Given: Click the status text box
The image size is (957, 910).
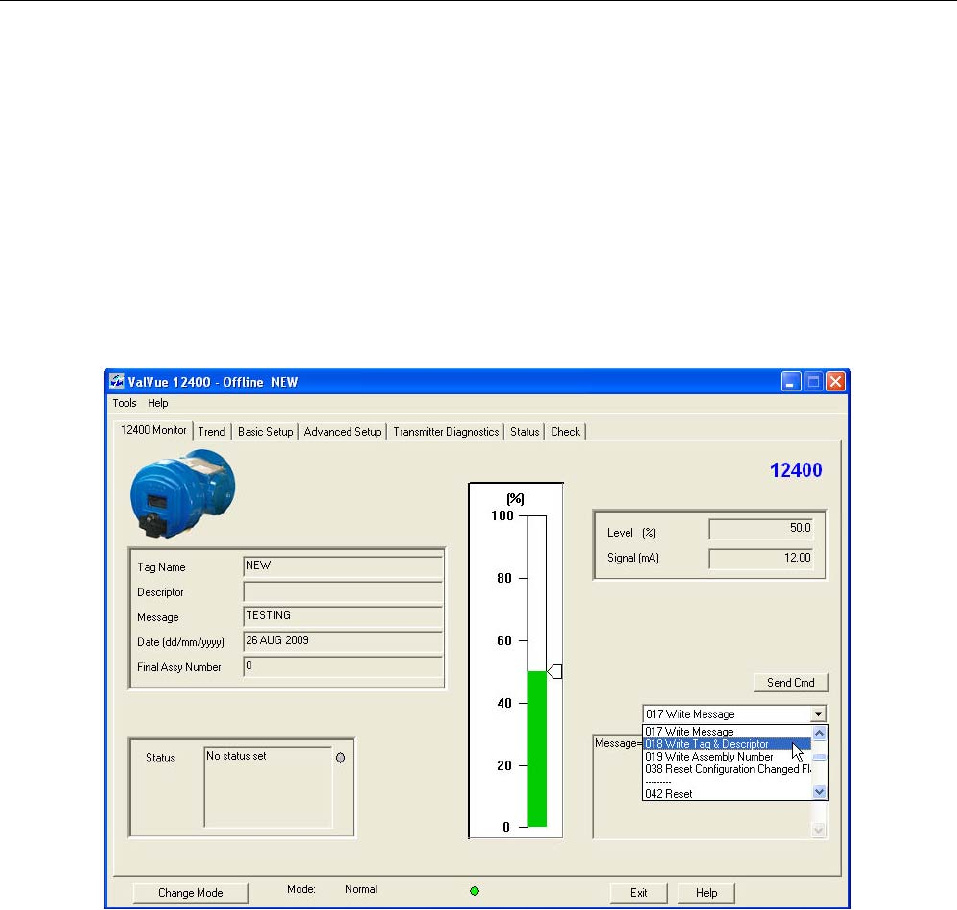Looking at the screenshot, I should (x=268, y=787).
